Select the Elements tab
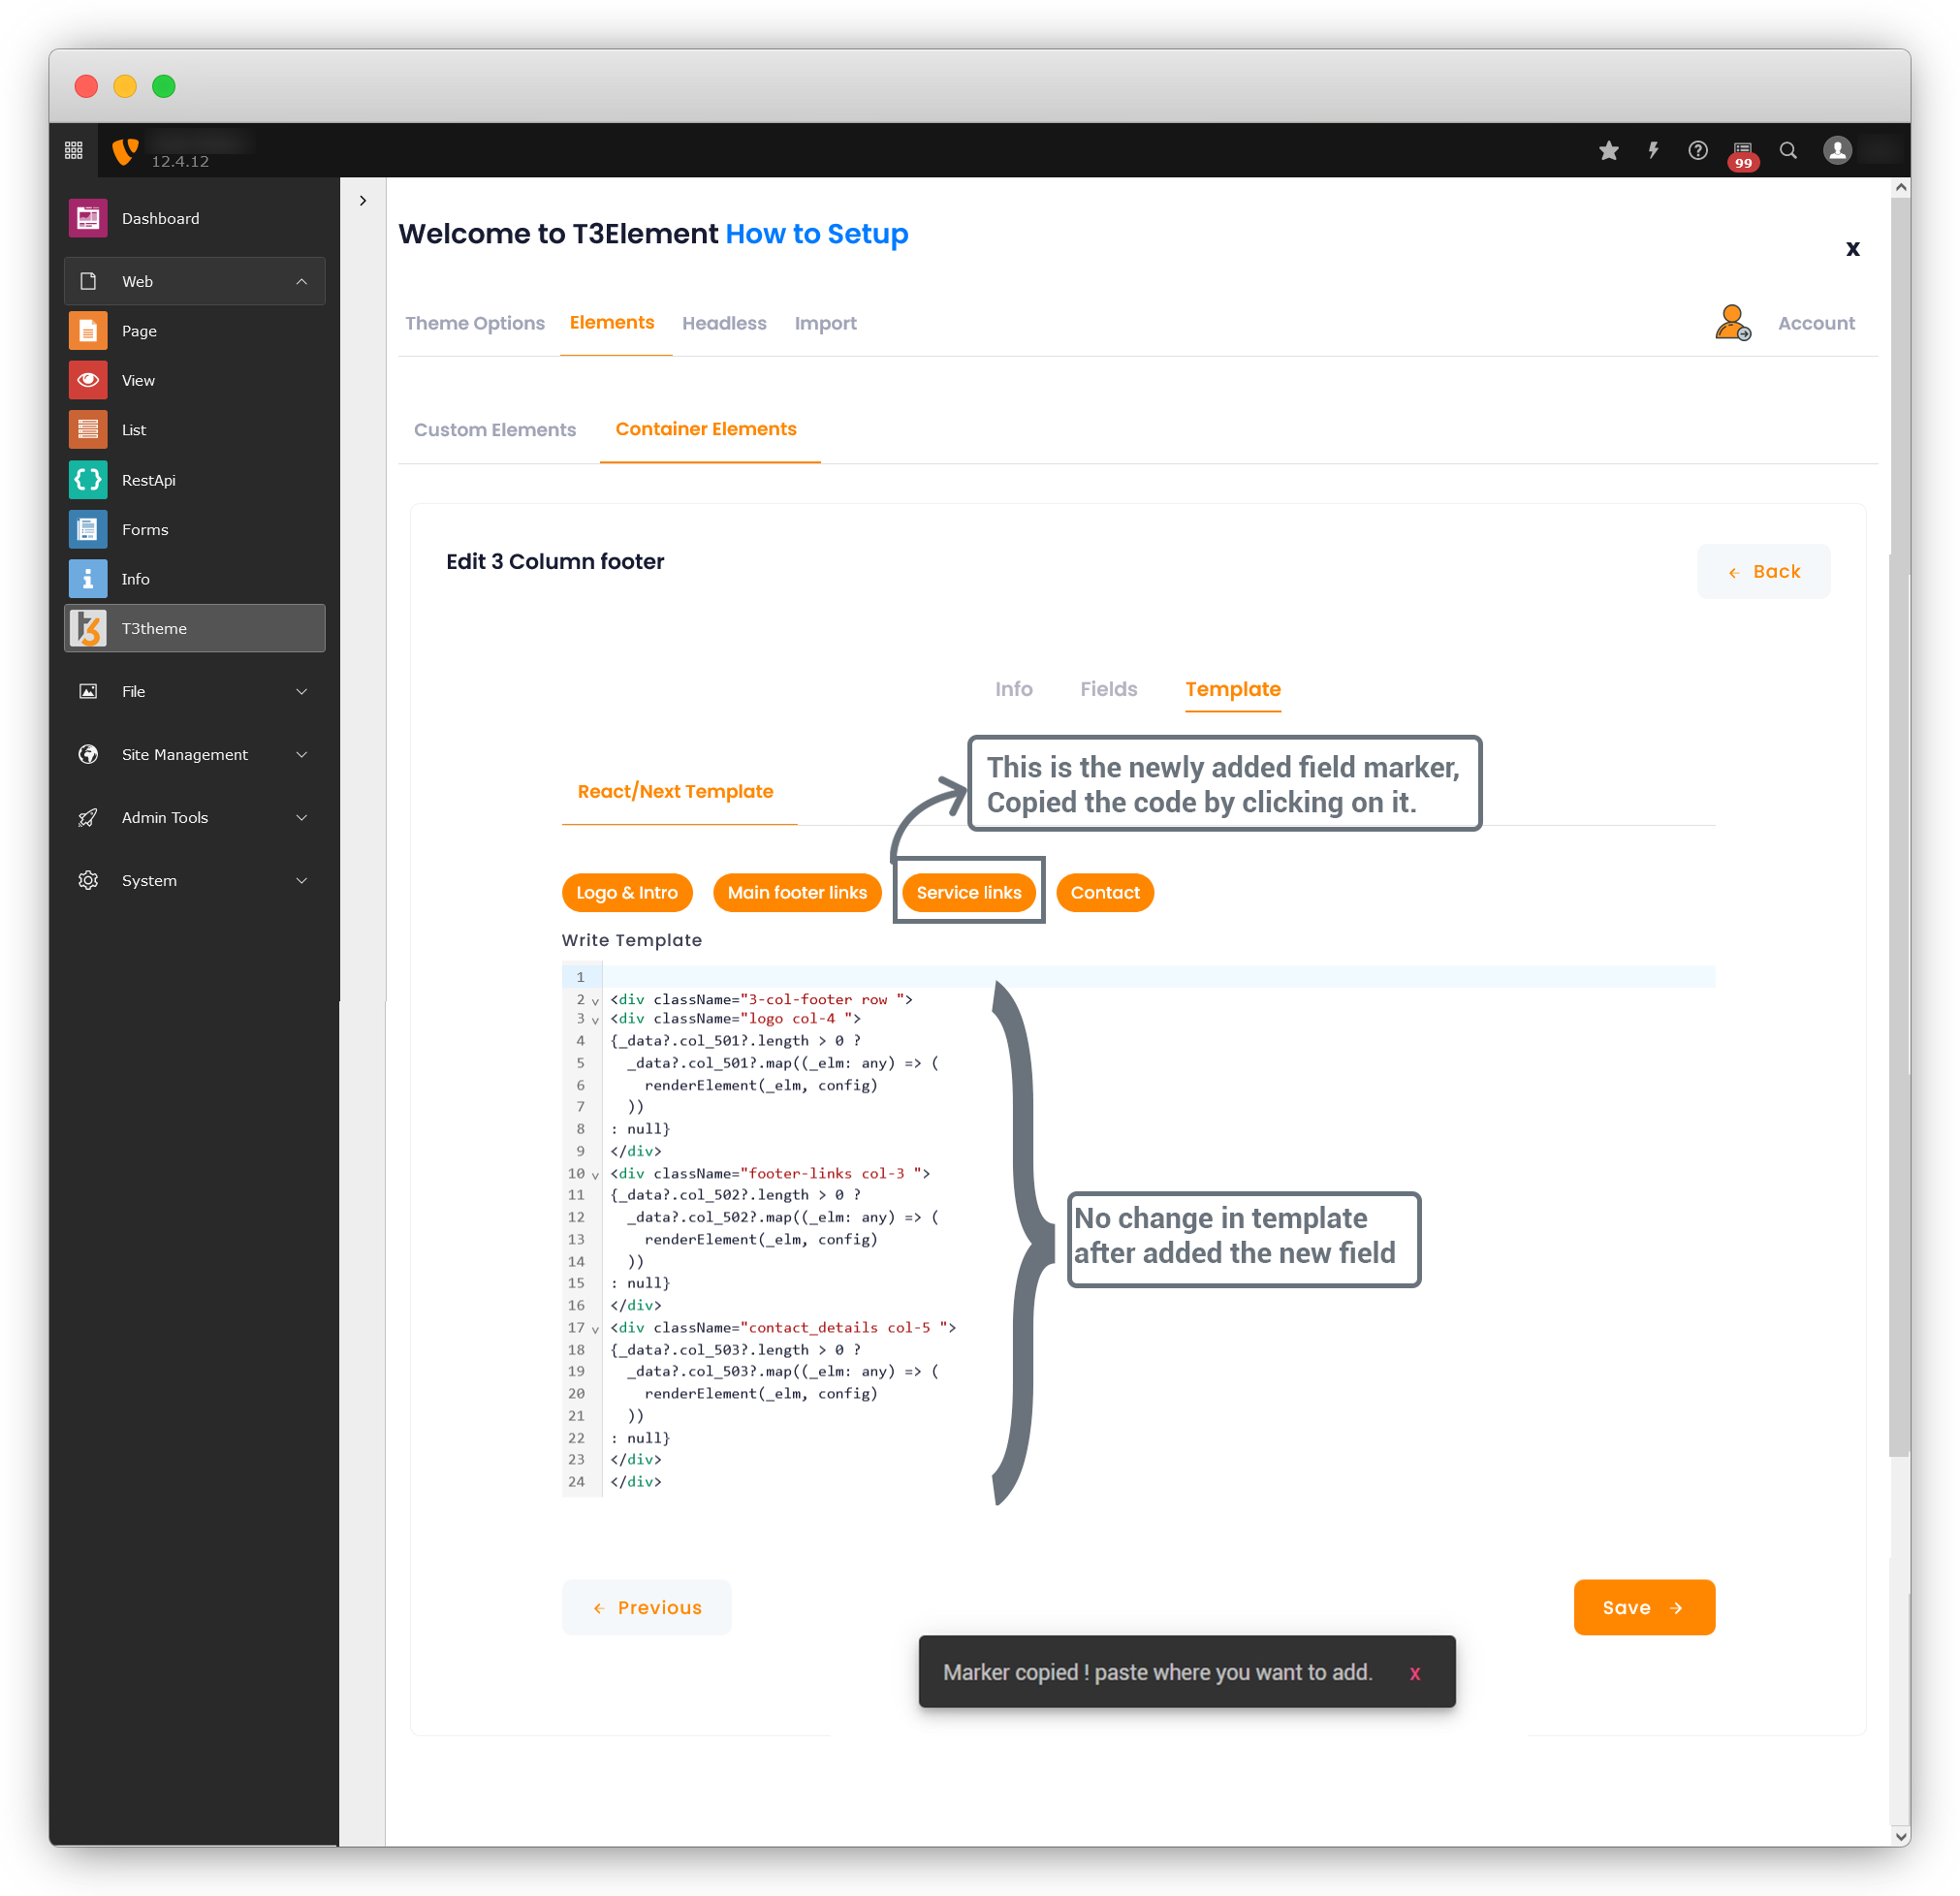 pyautogui.click(x=612, y=322)
